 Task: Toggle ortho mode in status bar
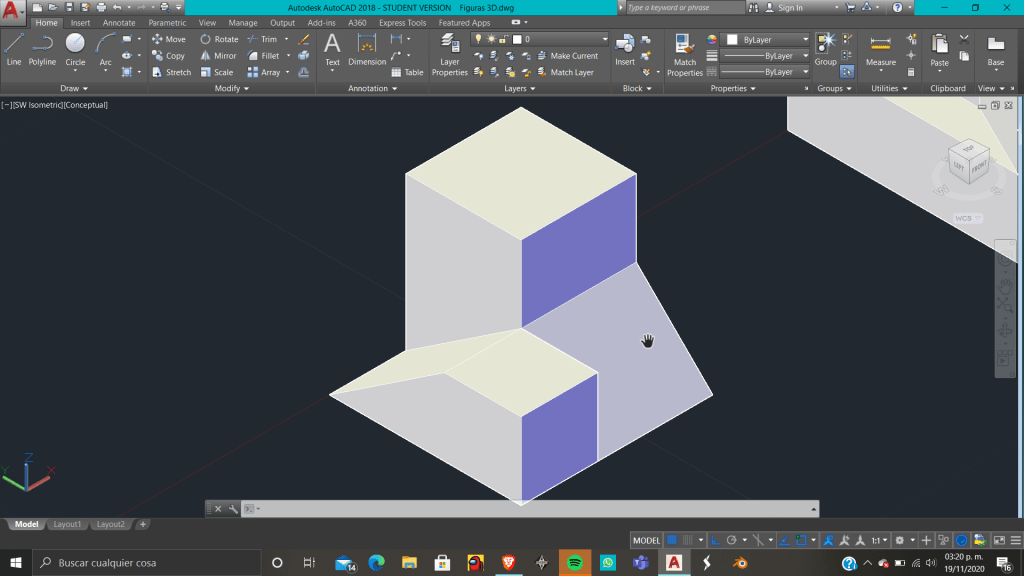tap(716, 540)
